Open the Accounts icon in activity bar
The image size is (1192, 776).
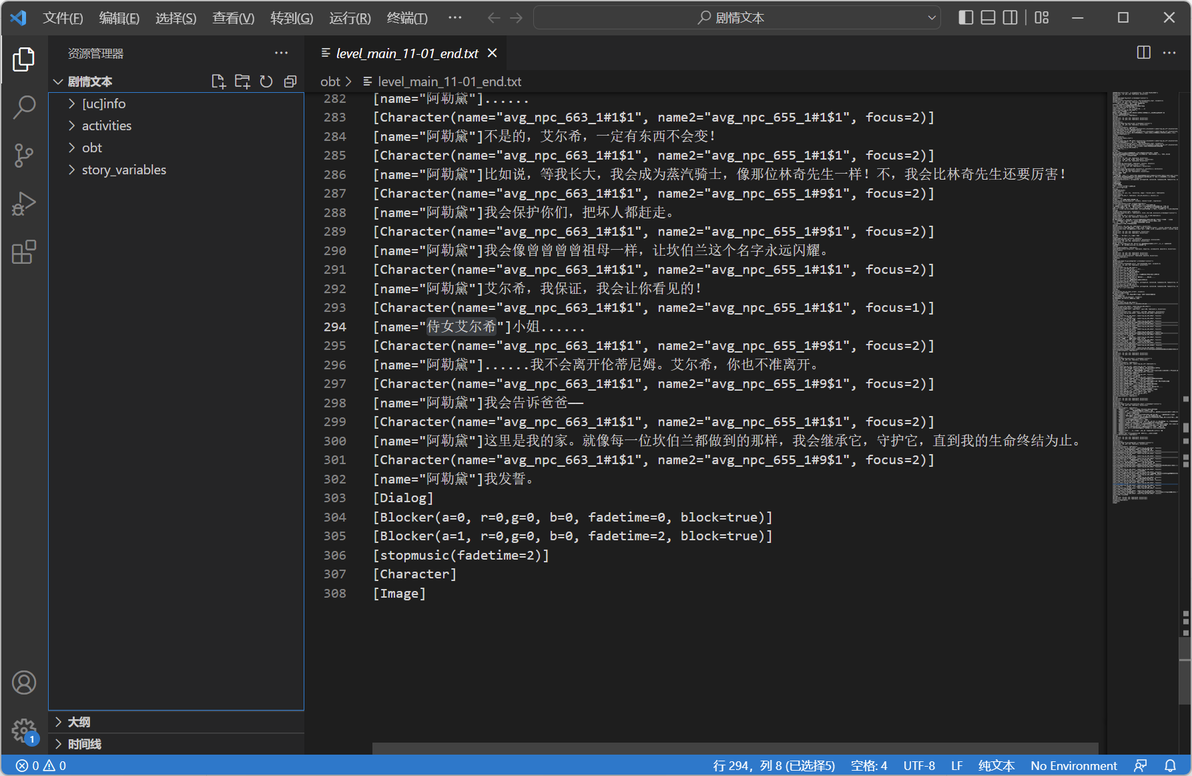[x=24, y=683]
